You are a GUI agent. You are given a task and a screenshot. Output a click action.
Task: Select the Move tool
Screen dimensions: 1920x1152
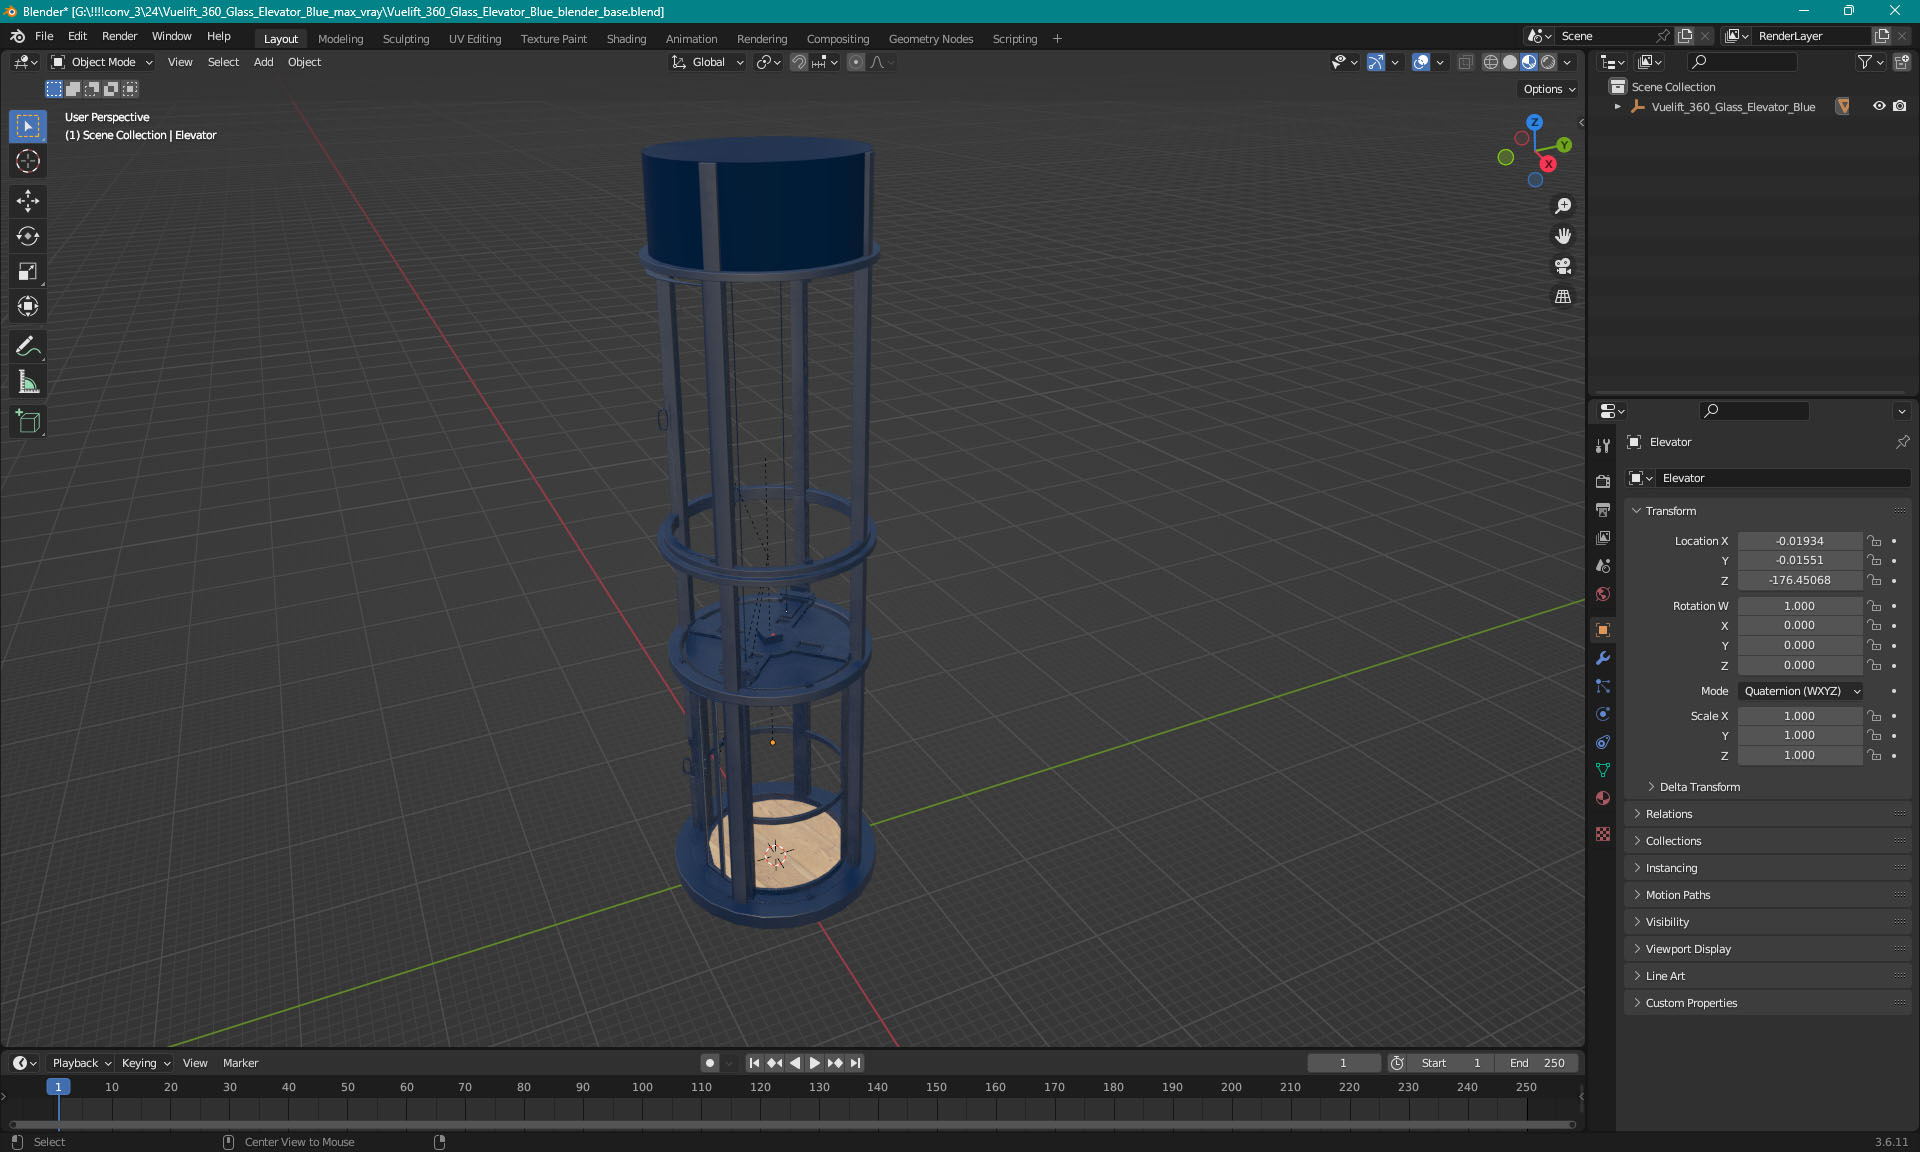click(x=28, y=201)
